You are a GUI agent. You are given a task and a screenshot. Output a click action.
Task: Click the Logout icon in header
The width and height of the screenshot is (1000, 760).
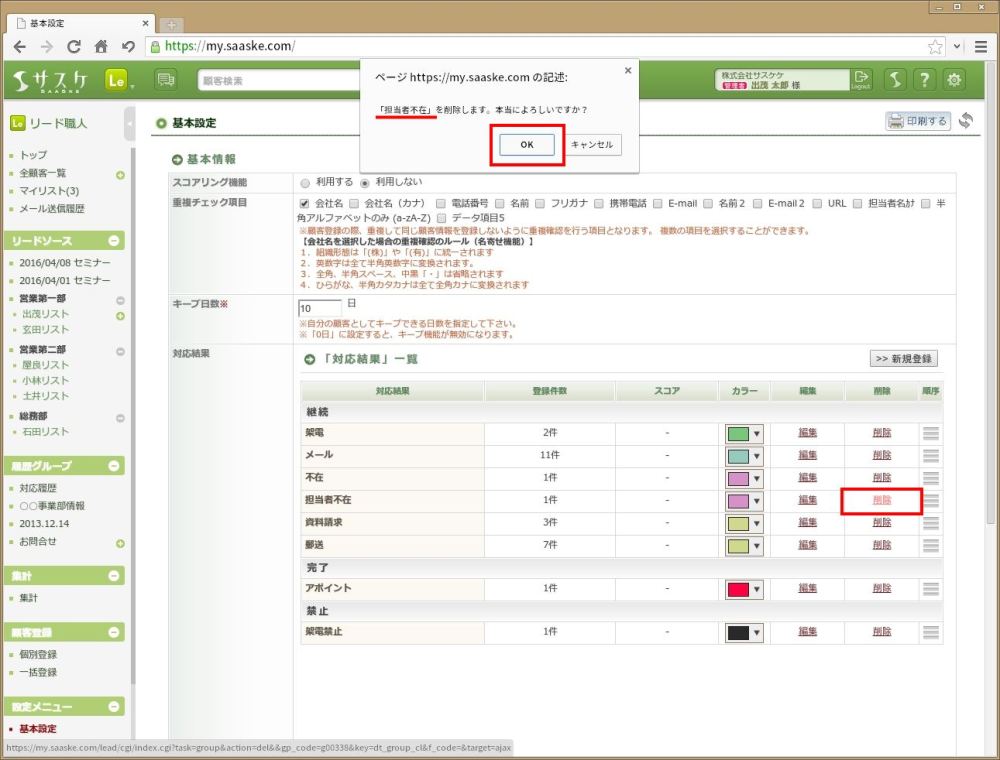coord(861,80)
